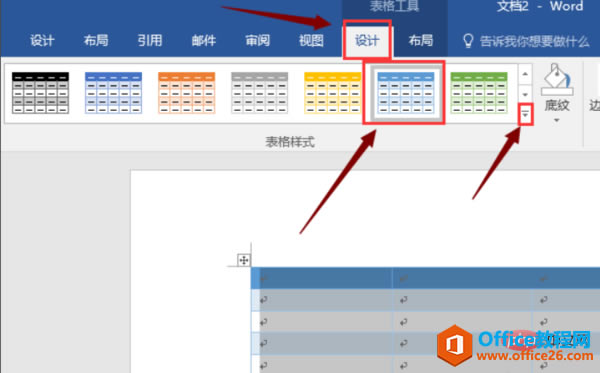Apply the gray table style
The height and width of the screenshot is (373, 600).
259,93
